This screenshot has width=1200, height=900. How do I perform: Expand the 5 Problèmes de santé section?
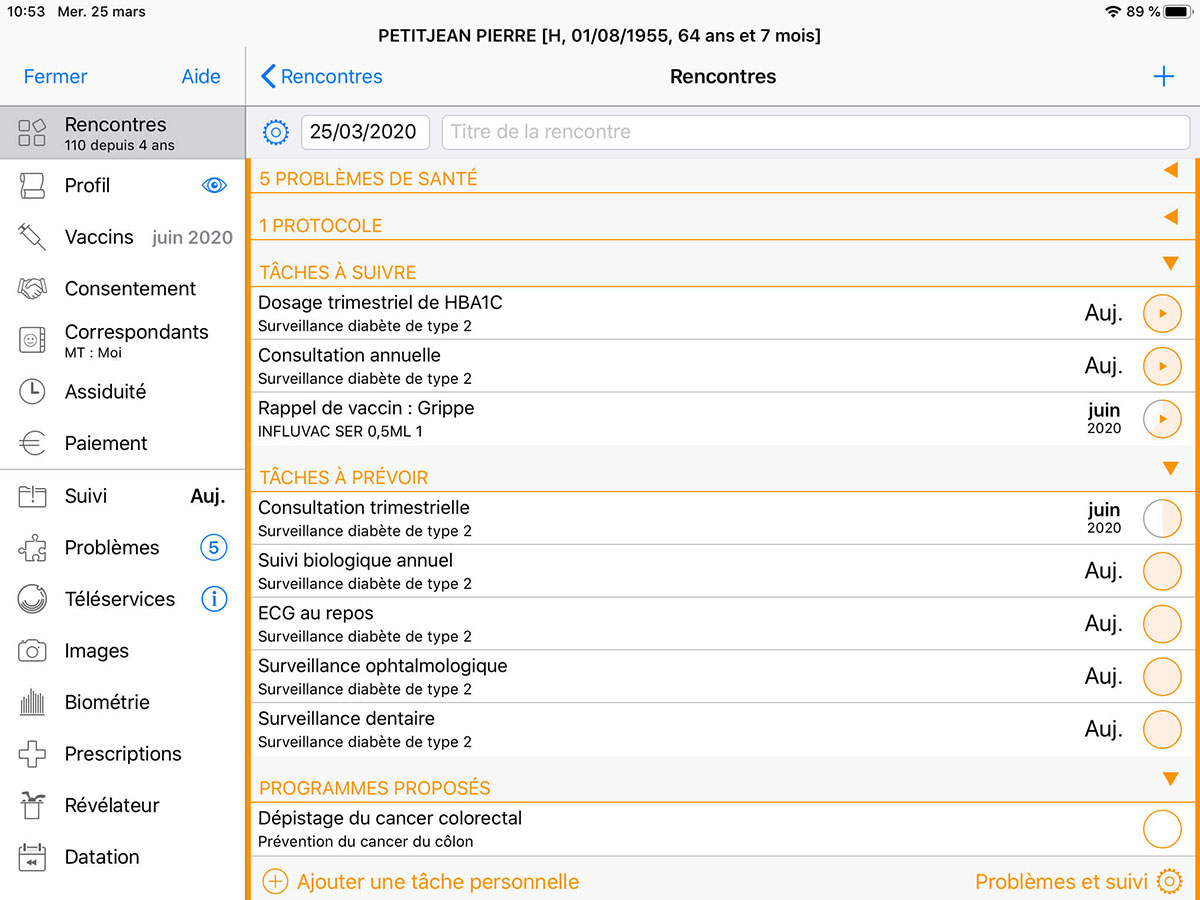pos(1170,171)
